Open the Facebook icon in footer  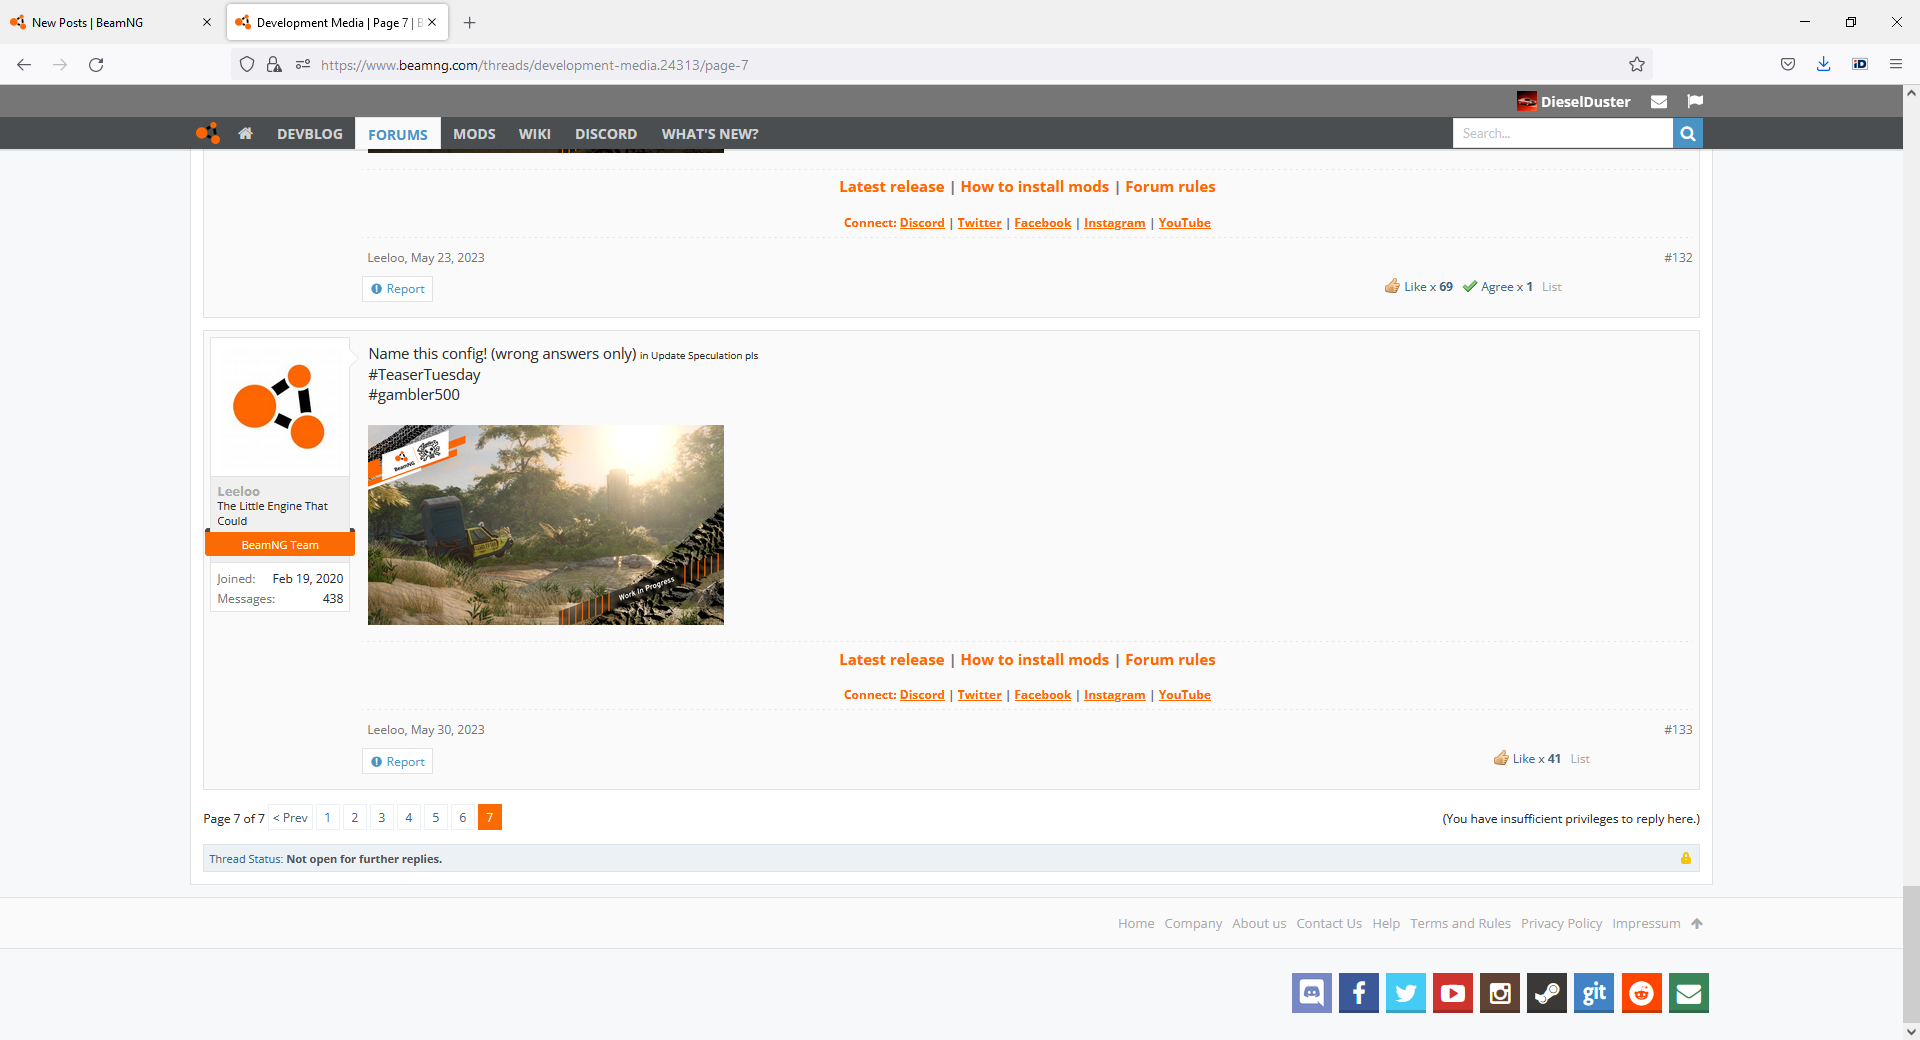coord(1358,993)
